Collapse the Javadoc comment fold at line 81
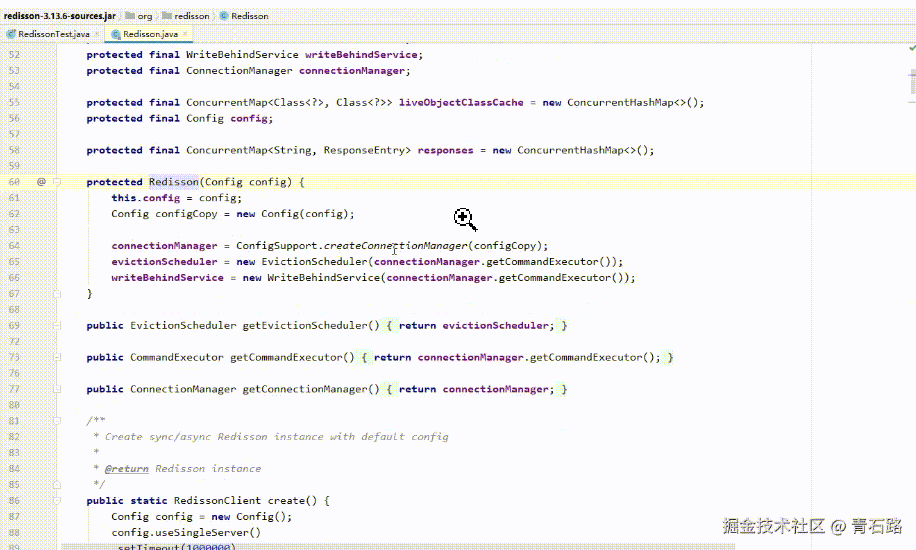 57,420
